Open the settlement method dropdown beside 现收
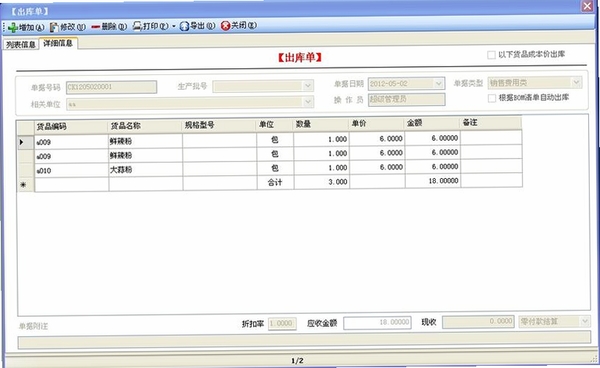This screenshot has height=368, width=600. tap(584, 321)
